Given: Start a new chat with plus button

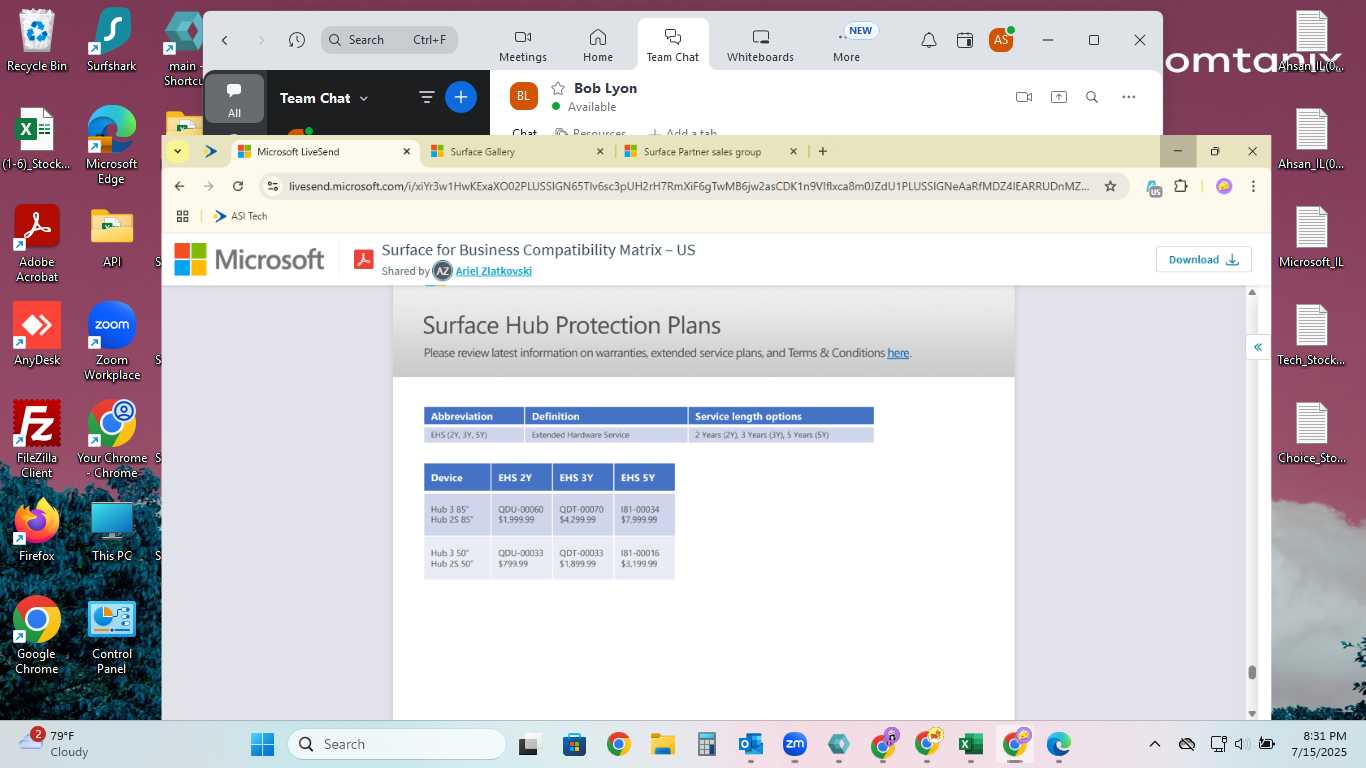Looking at the screenshot, I should (461, 97).
